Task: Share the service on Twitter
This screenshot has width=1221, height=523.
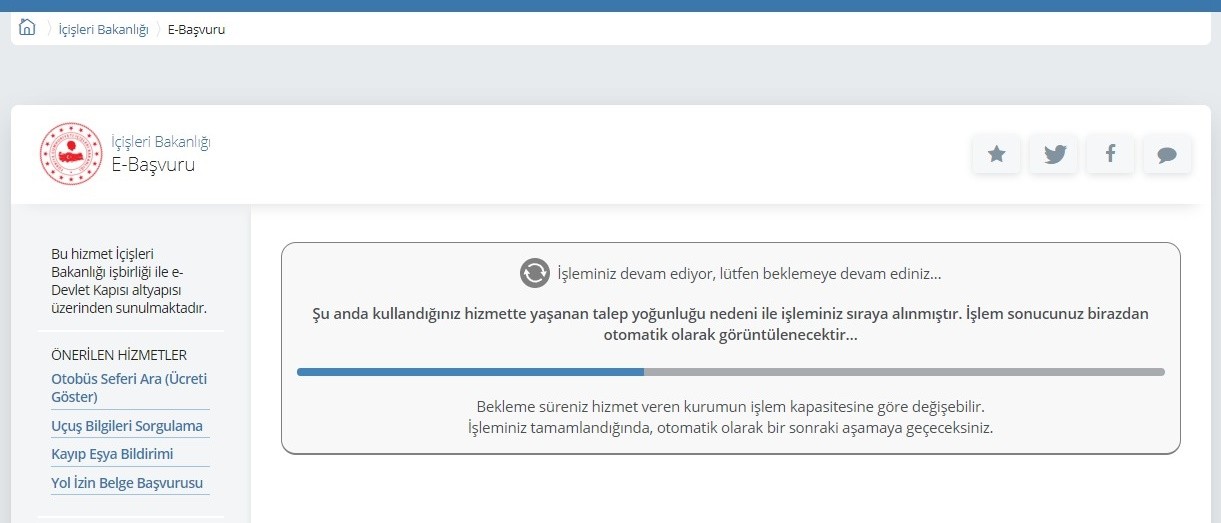Action: 1054,154
